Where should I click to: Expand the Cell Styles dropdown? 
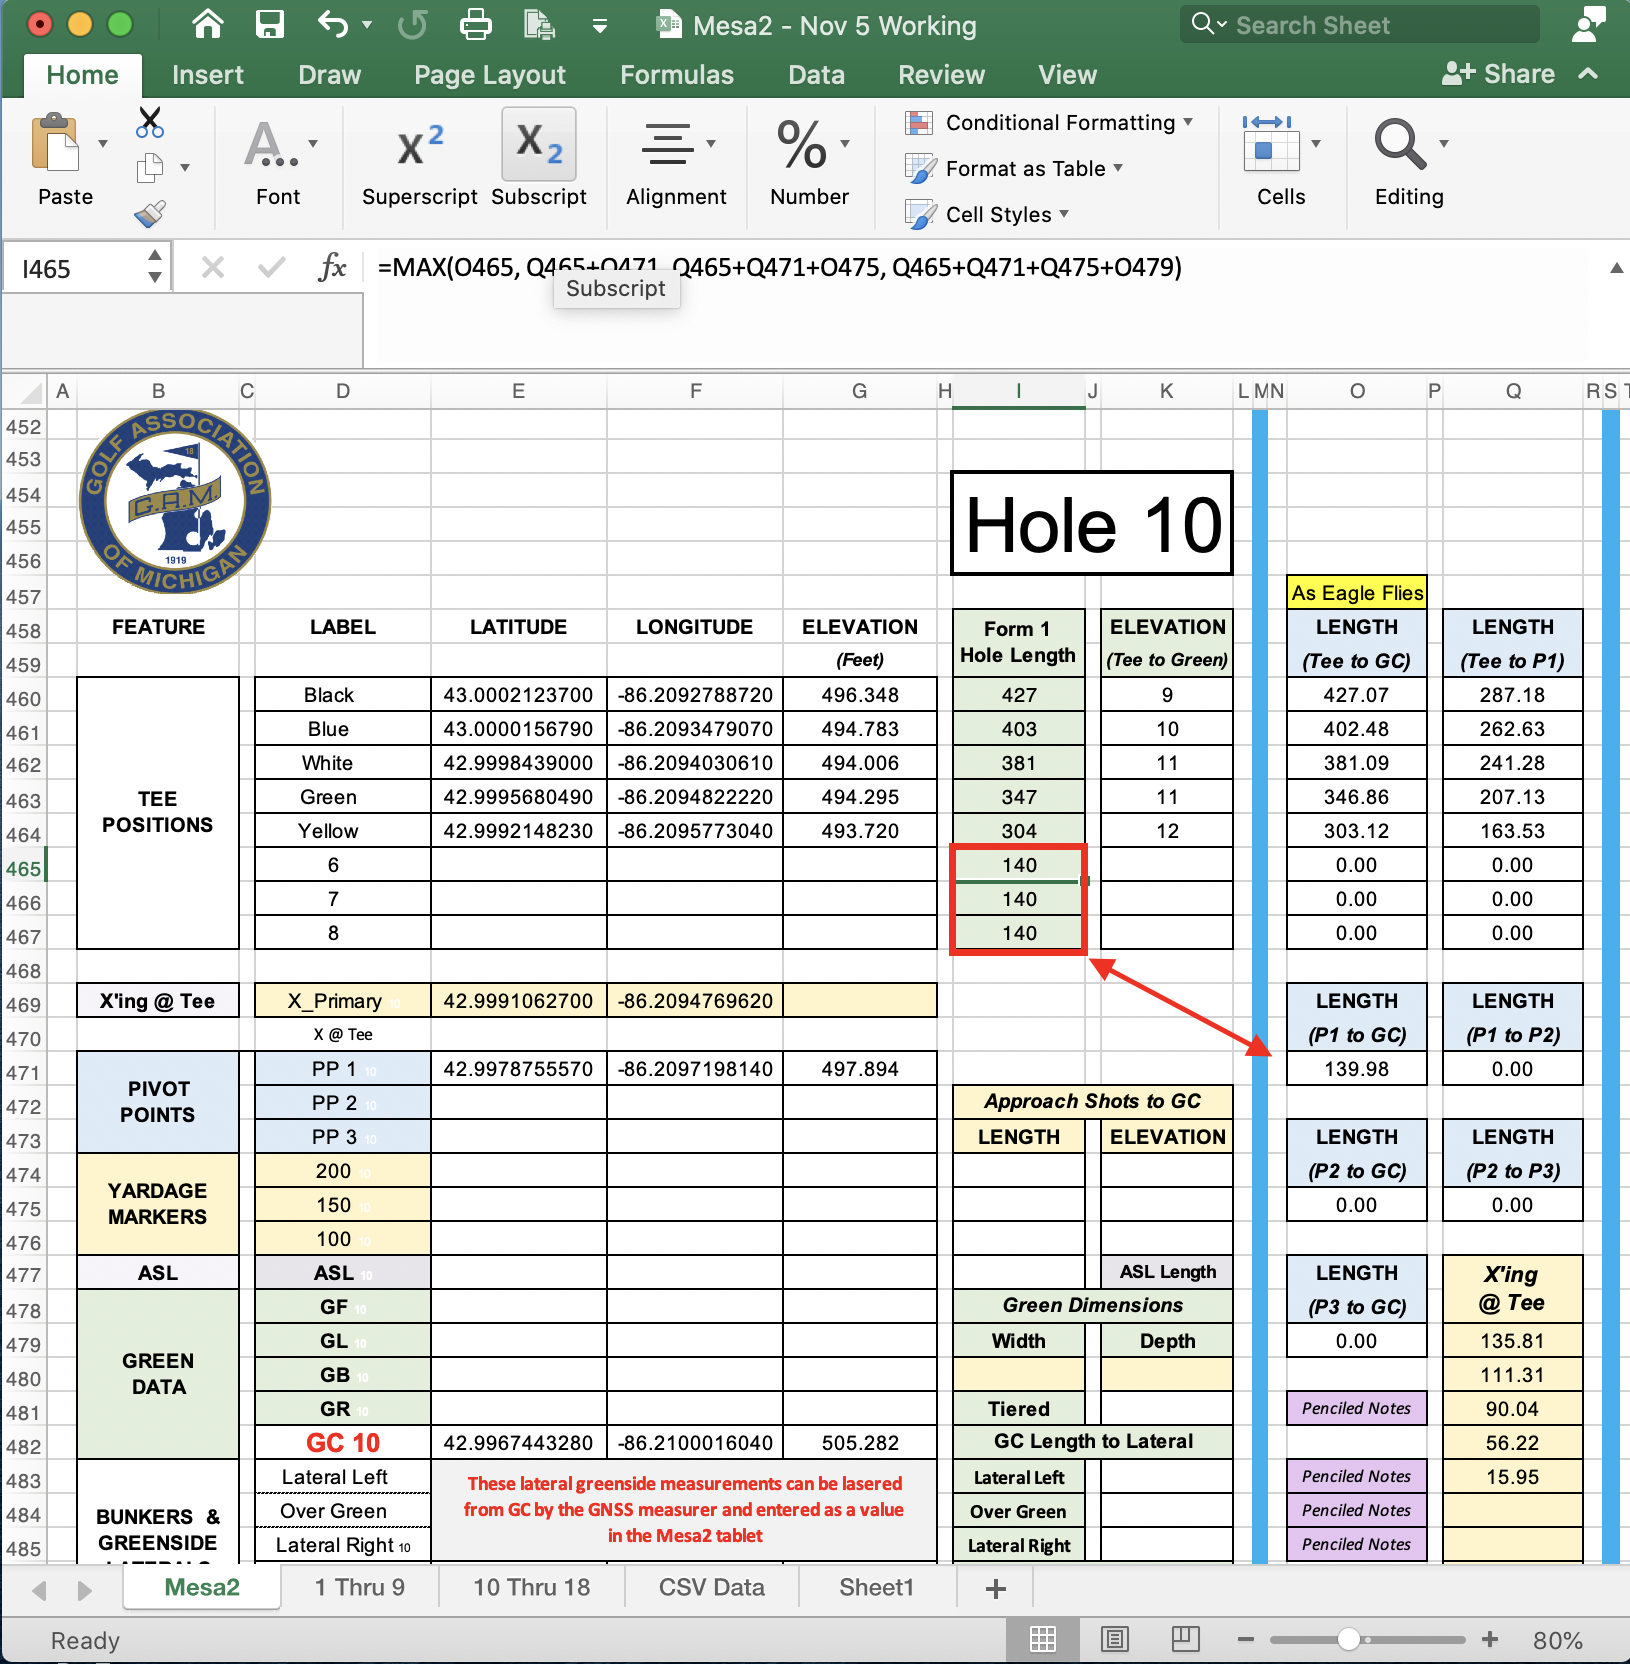point(1065,214)
